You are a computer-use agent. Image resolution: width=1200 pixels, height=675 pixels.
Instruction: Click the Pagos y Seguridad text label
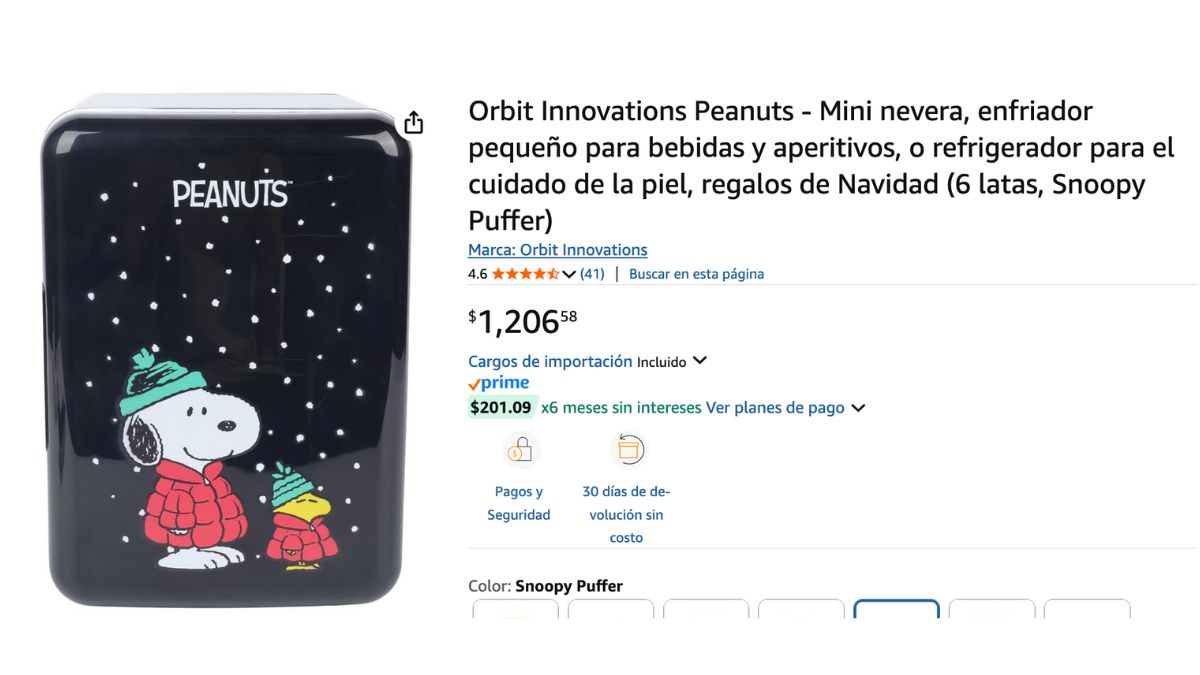519,503
